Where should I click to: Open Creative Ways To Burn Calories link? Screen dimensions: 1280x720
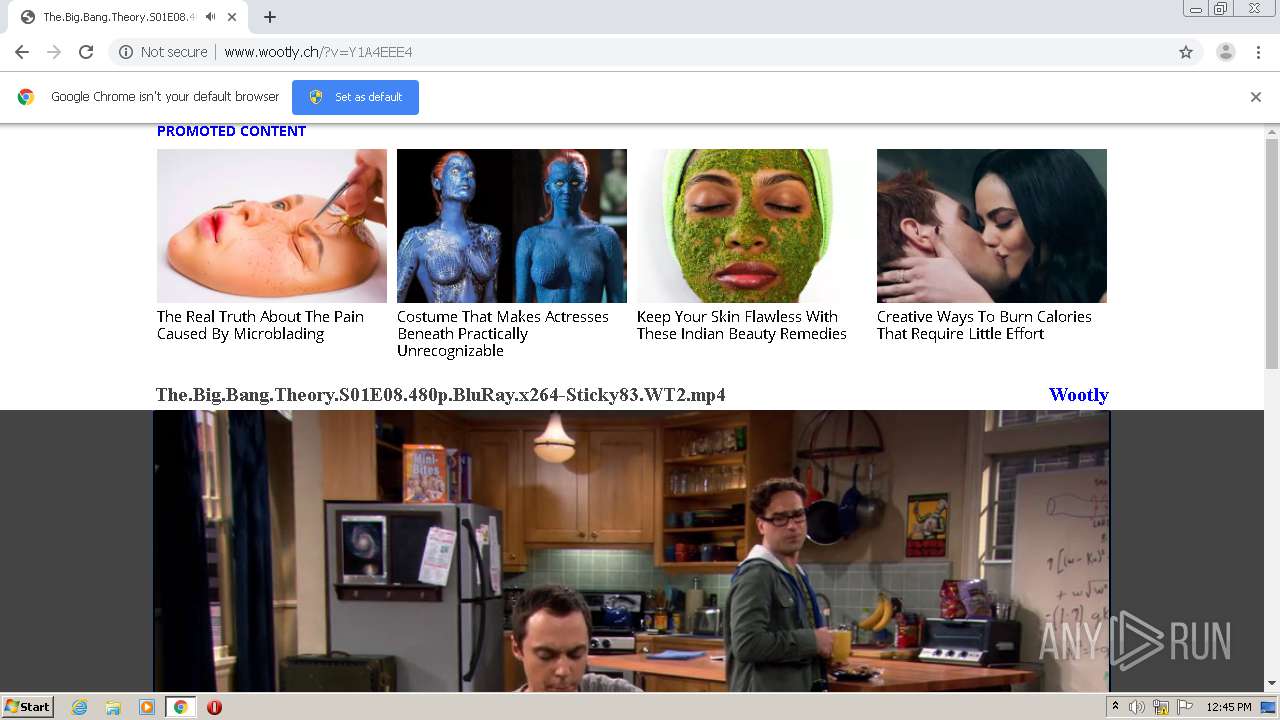(984, 325)
